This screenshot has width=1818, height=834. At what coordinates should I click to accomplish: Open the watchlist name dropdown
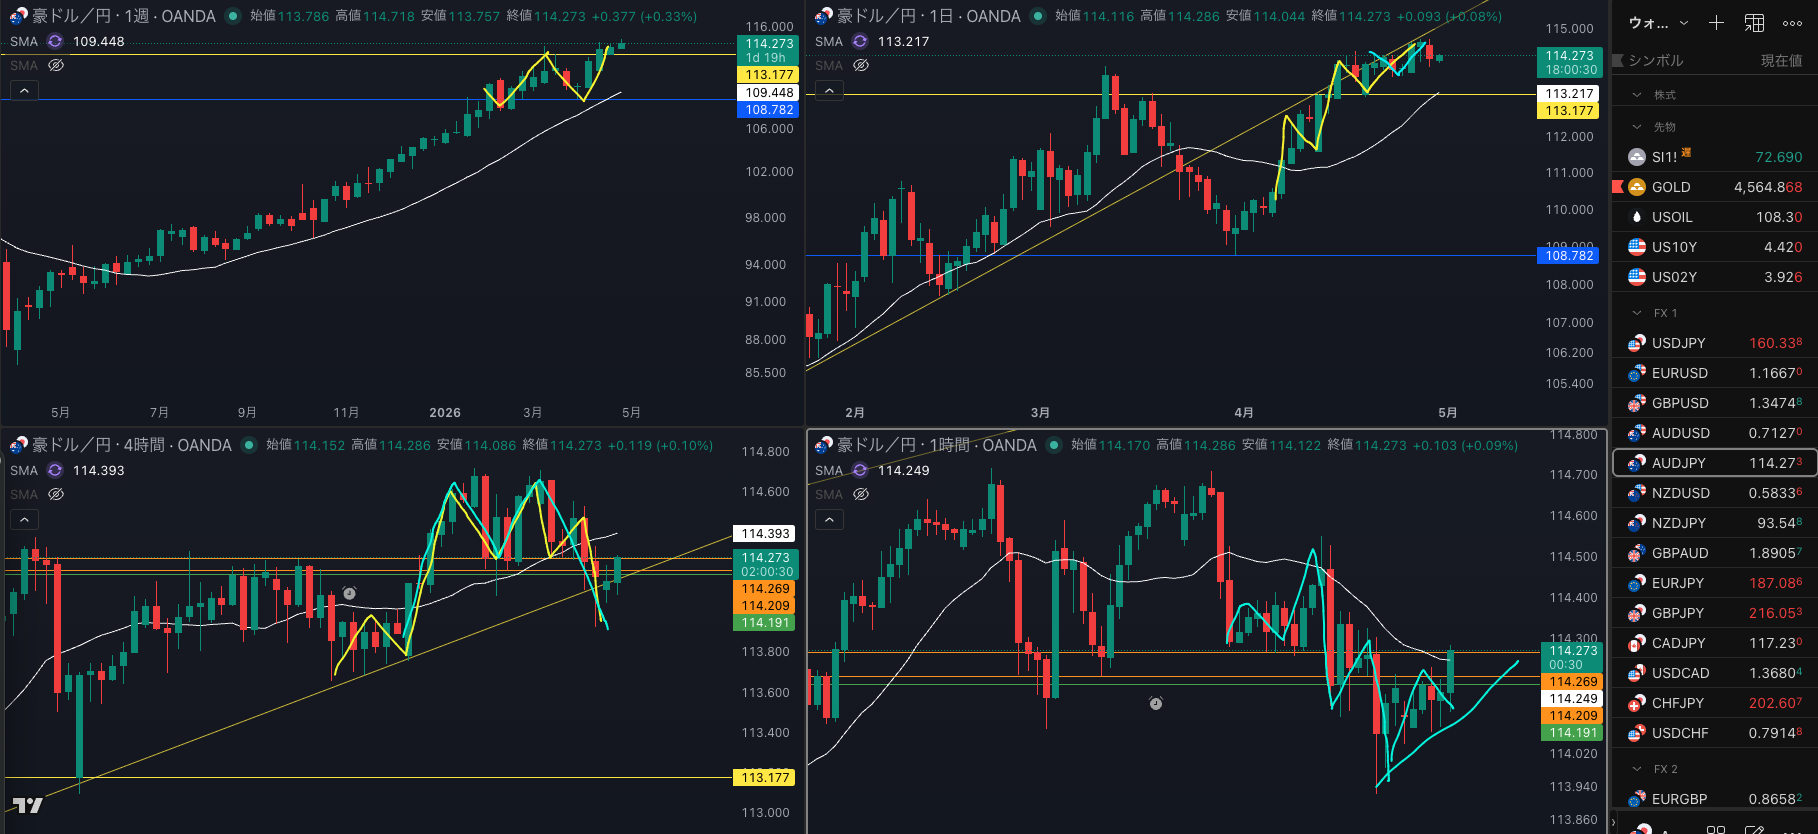coord(1658,23)
